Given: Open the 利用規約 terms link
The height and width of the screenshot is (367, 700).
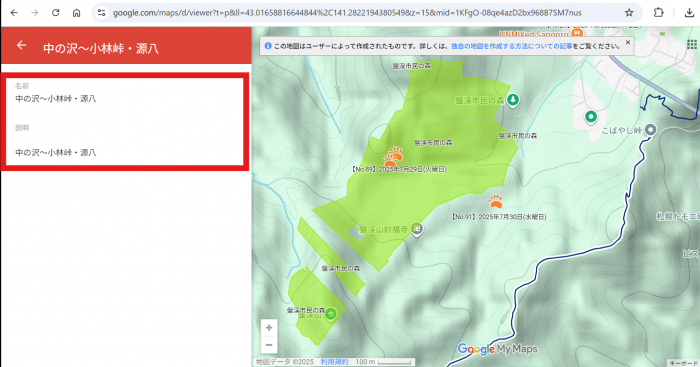Looking at the screenshot, I should (334, 362).
